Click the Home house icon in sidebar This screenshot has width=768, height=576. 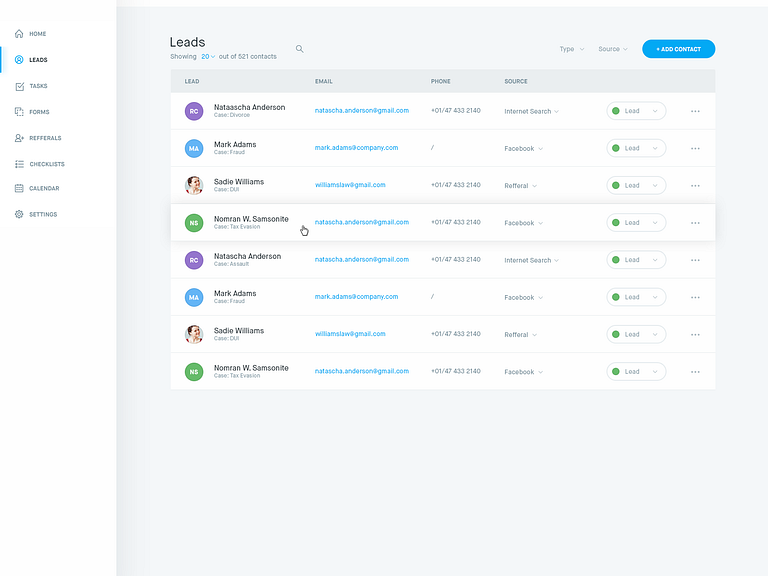pos(19,34)
